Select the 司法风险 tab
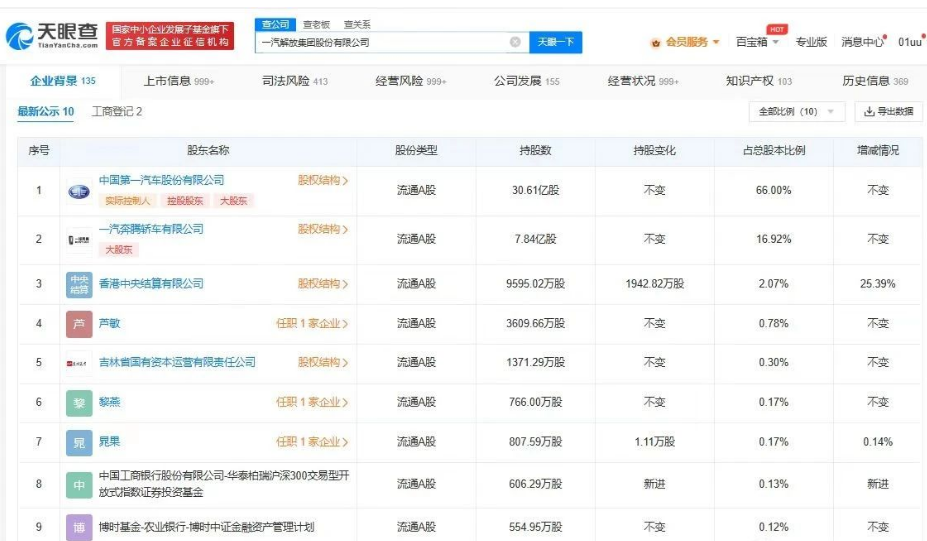The height and width of the screenshot is (541, 927). [x=294, y=81]
